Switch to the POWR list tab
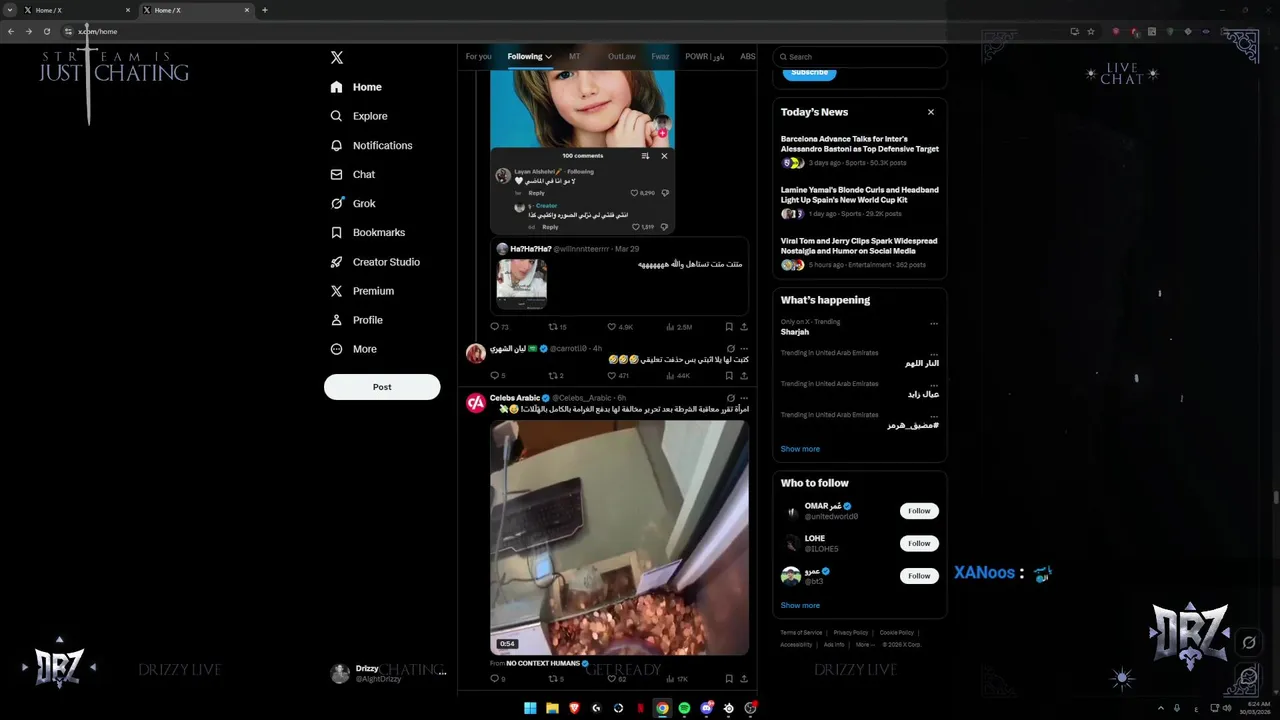 click(705, 57)
